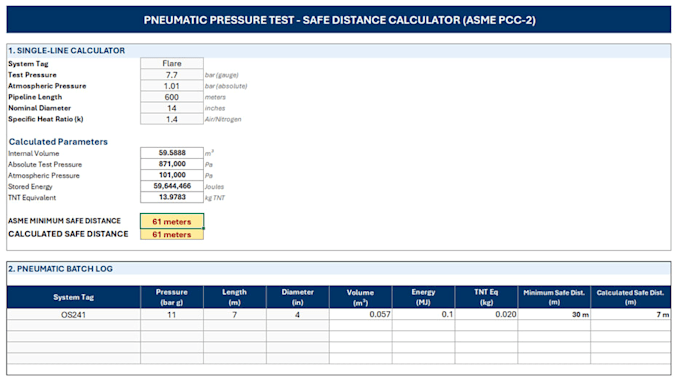This screenshot has height=384, width=680.
Task: Select the 'Internal Volume' row label
Action: tap(34, 153)
